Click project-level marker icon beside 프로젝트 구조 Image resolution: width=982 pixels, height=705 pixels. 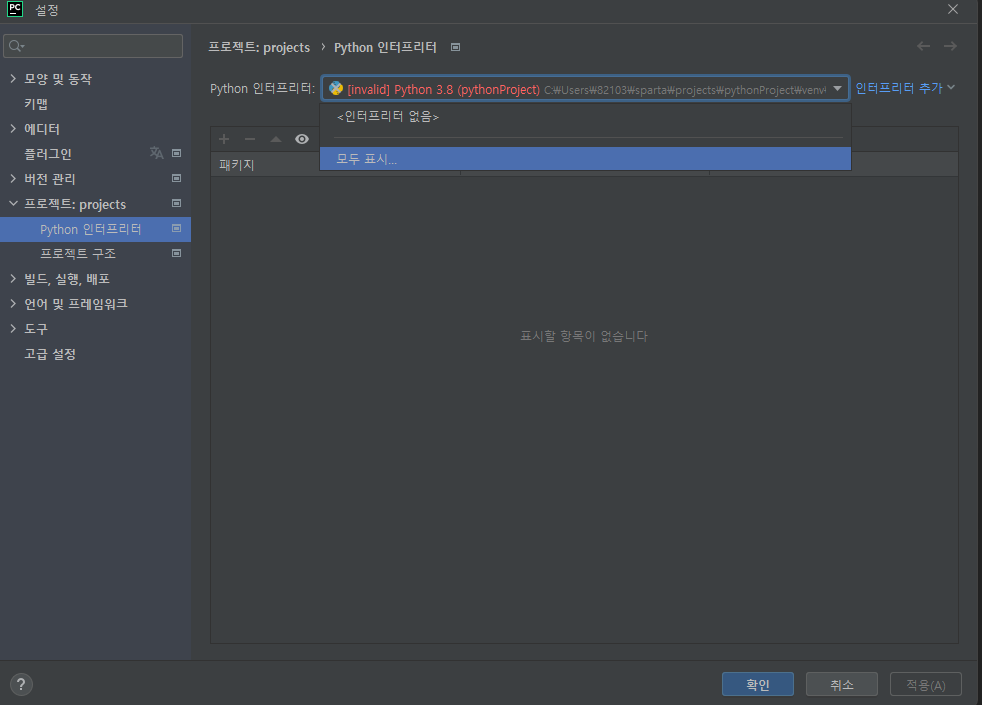(177, 254)
